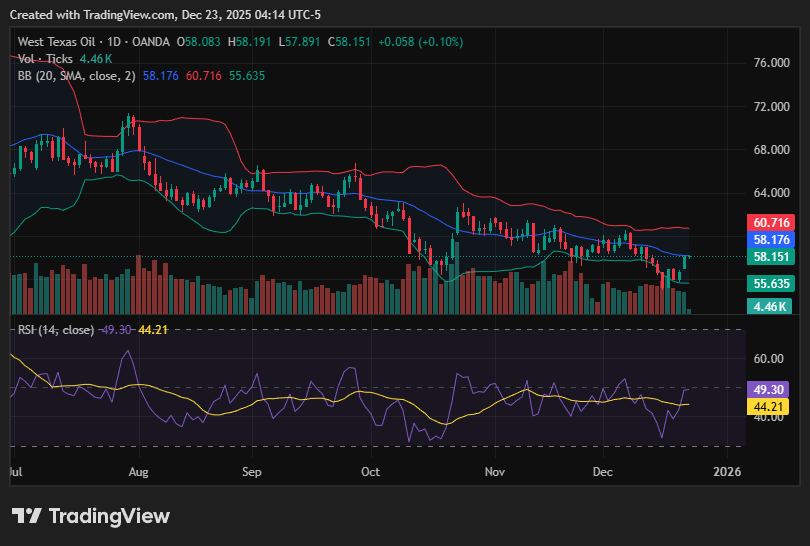Select the teal 58.151 current price tag
Viewport: 810px width, 546px height.
(771, 257)
